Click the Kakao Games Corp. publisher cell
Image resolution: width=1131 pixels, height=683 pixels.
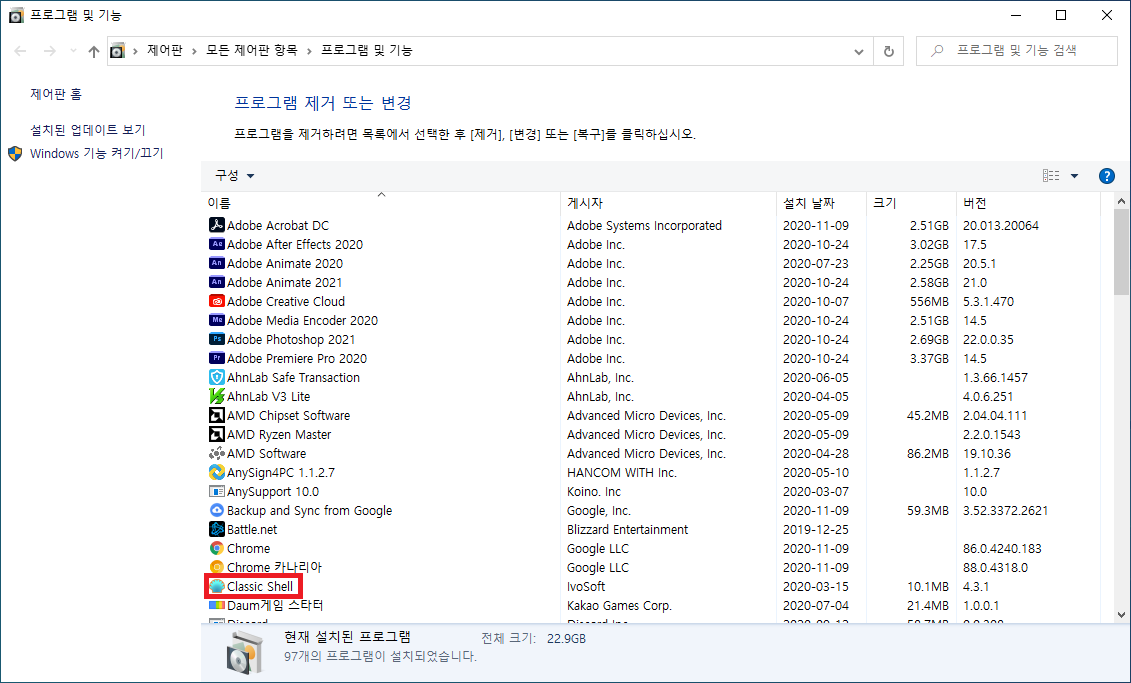point(619,605)
